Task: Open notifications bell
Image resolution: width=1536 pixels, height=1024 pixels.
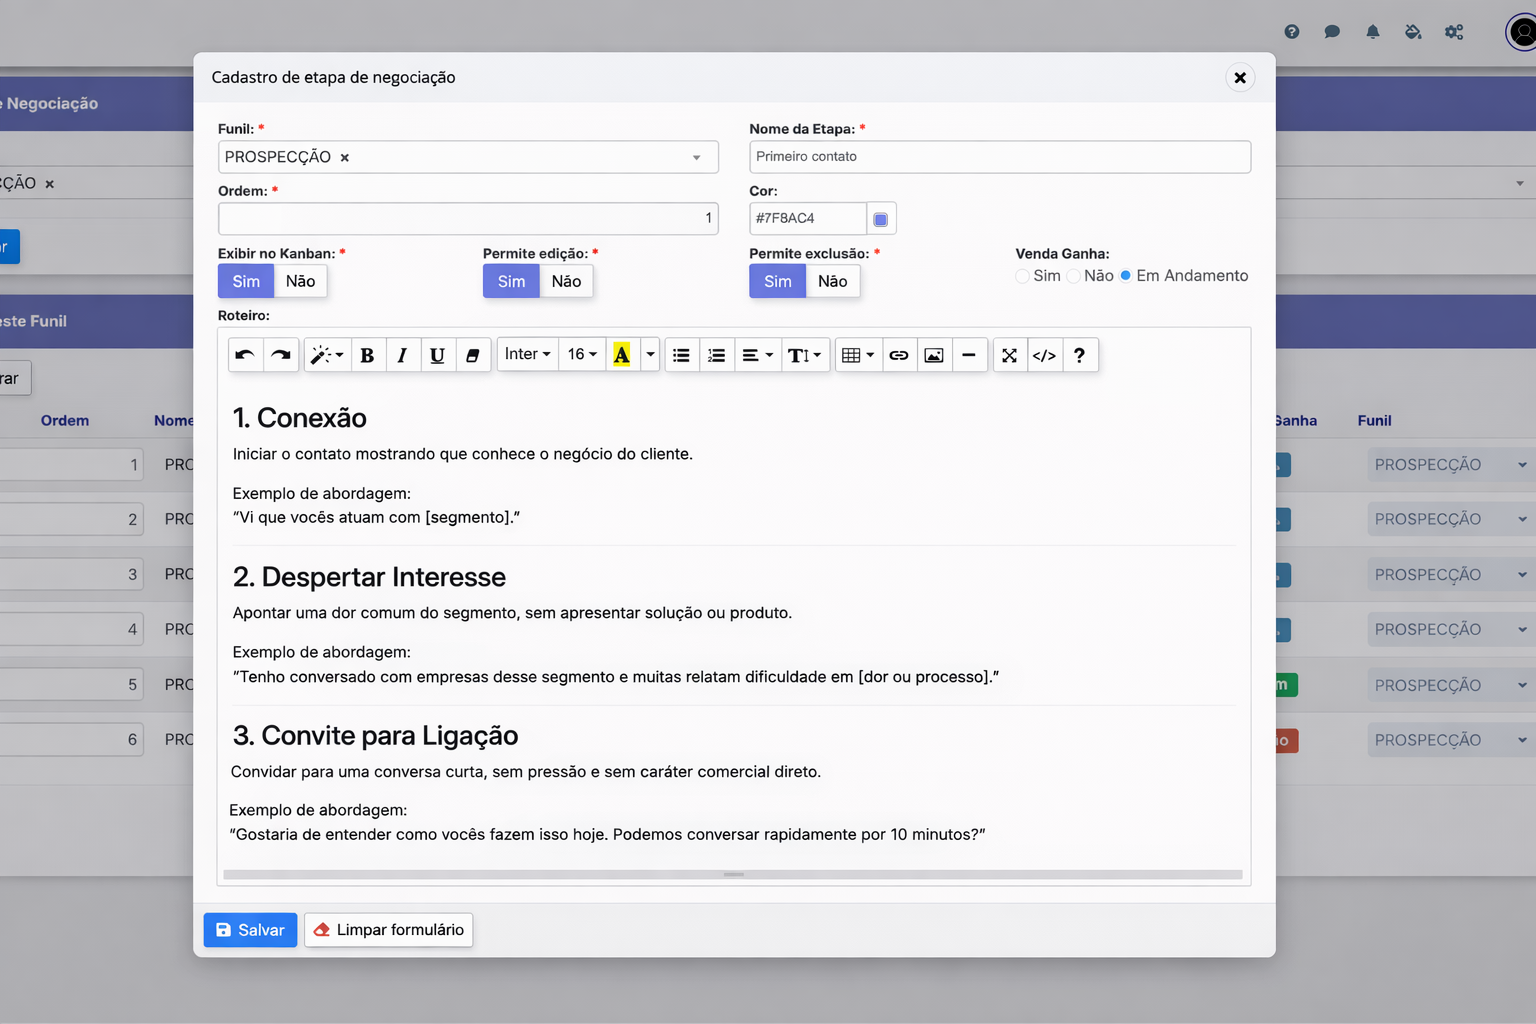Action: (x=1373, y=32)
